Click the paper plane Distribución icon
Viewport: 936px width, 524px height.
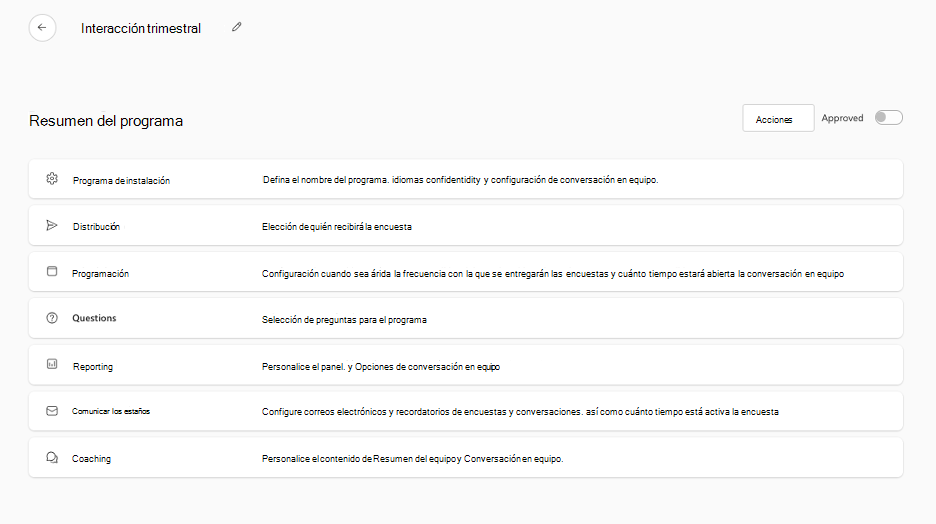point(52,226)
